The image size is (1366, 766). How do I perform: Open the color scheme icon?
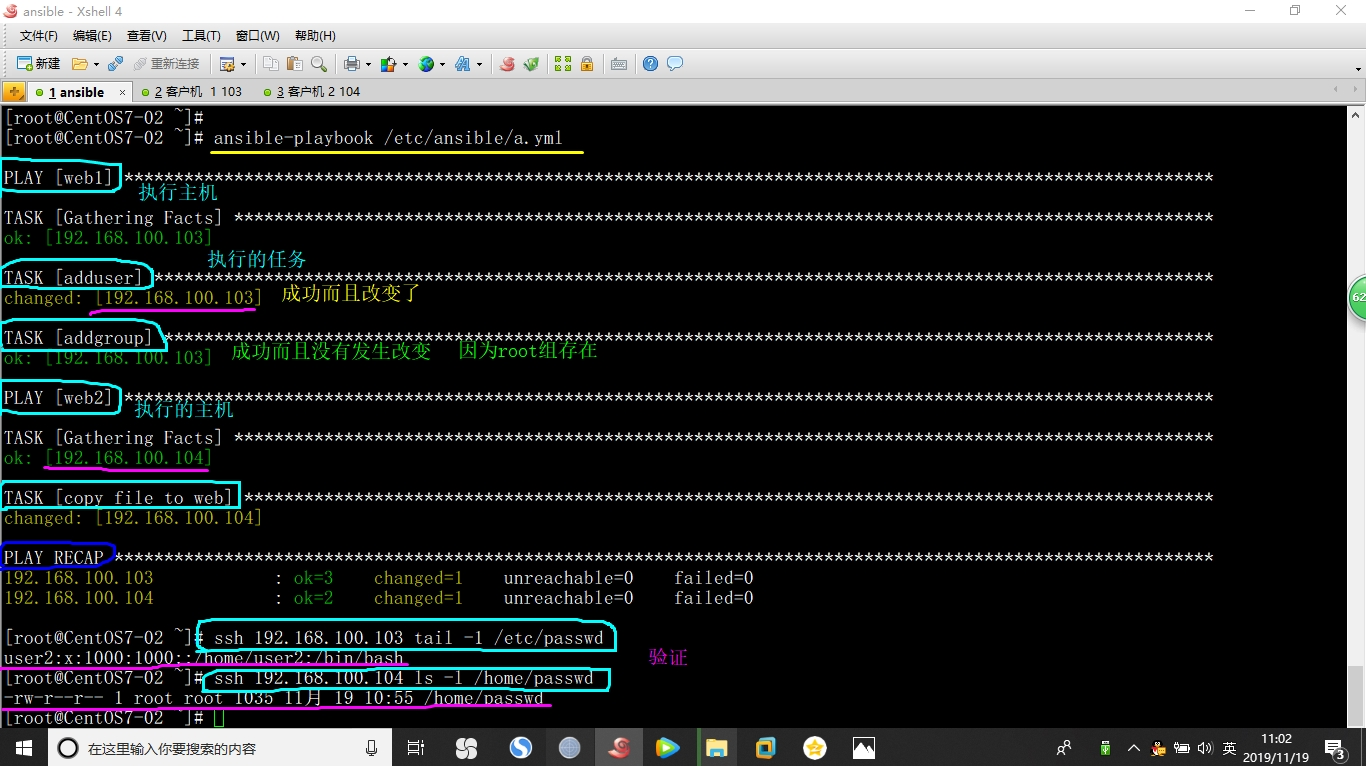coord(389,64)
